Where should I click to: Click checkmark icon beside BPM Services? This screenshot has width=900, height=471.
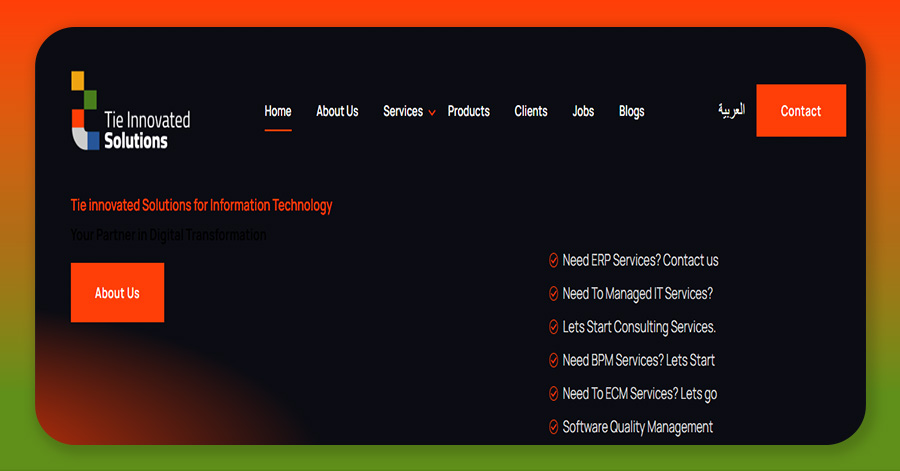point(553,360)
